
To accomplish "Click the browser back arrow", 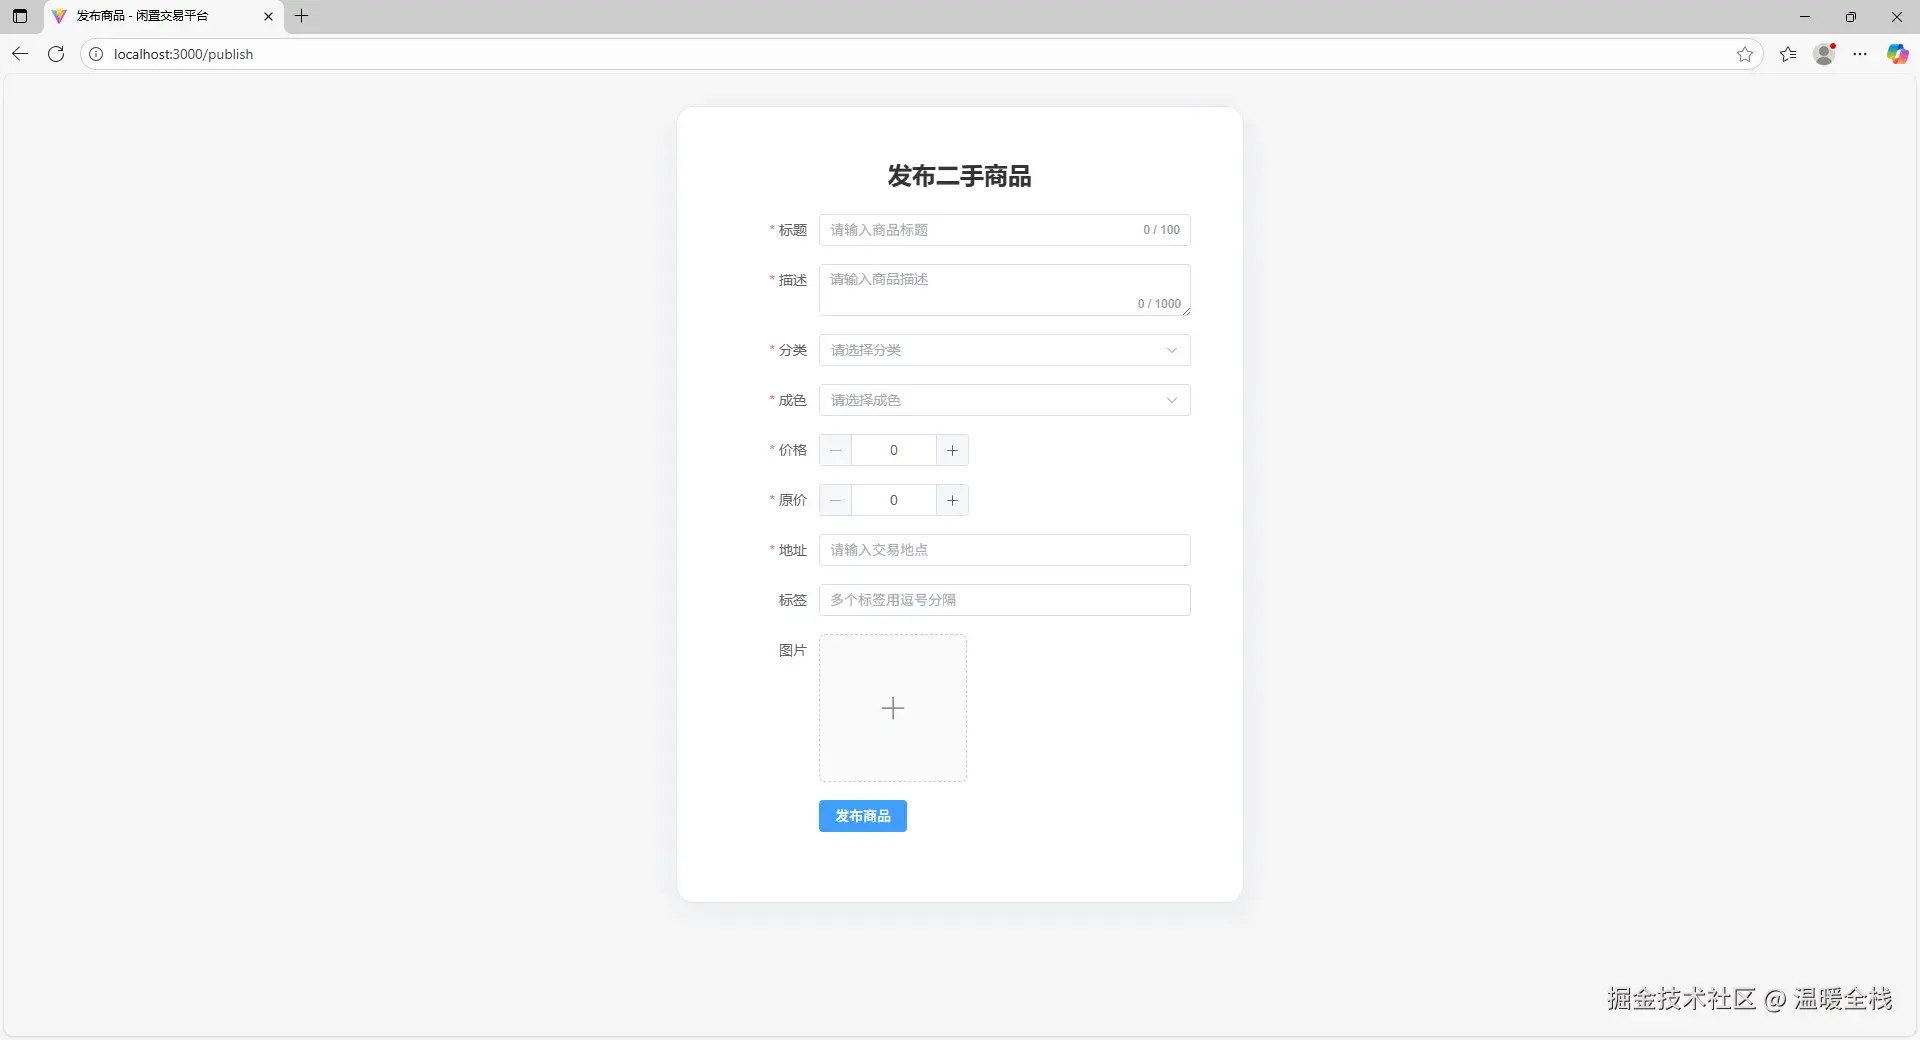I will coord(20,54).
